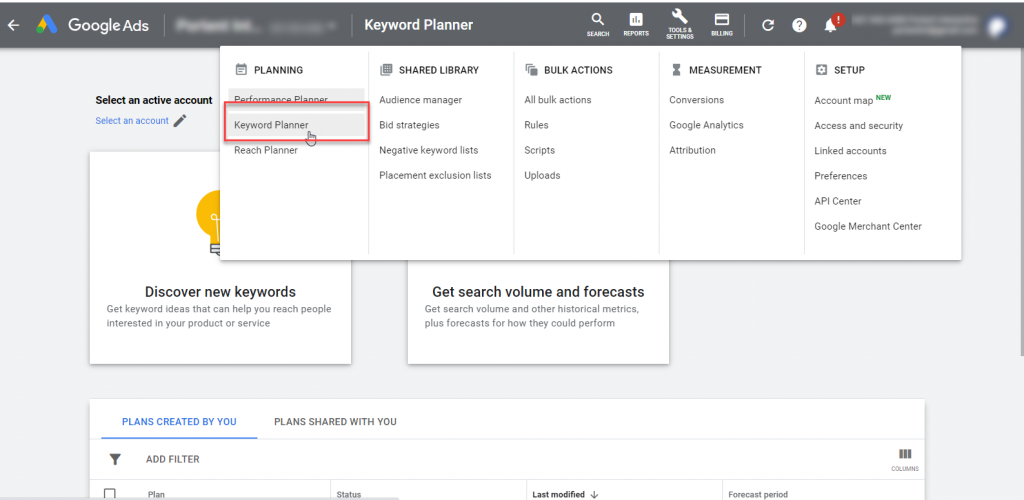1024x500 pixels.
Task: Click the Shared Library icon
Action: pos(386,70)
